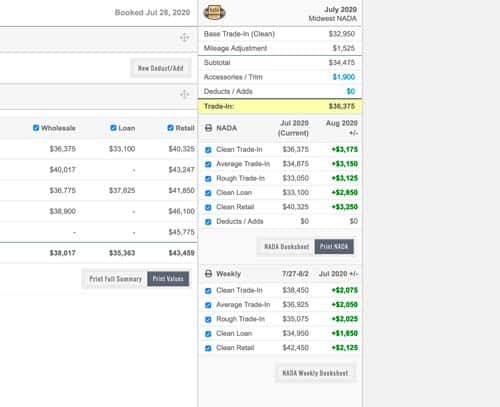The height and width of the screenshot is (407, 500).
Task: Uncheck the Retail column checkbox
Action: click(x=170, y=128)
